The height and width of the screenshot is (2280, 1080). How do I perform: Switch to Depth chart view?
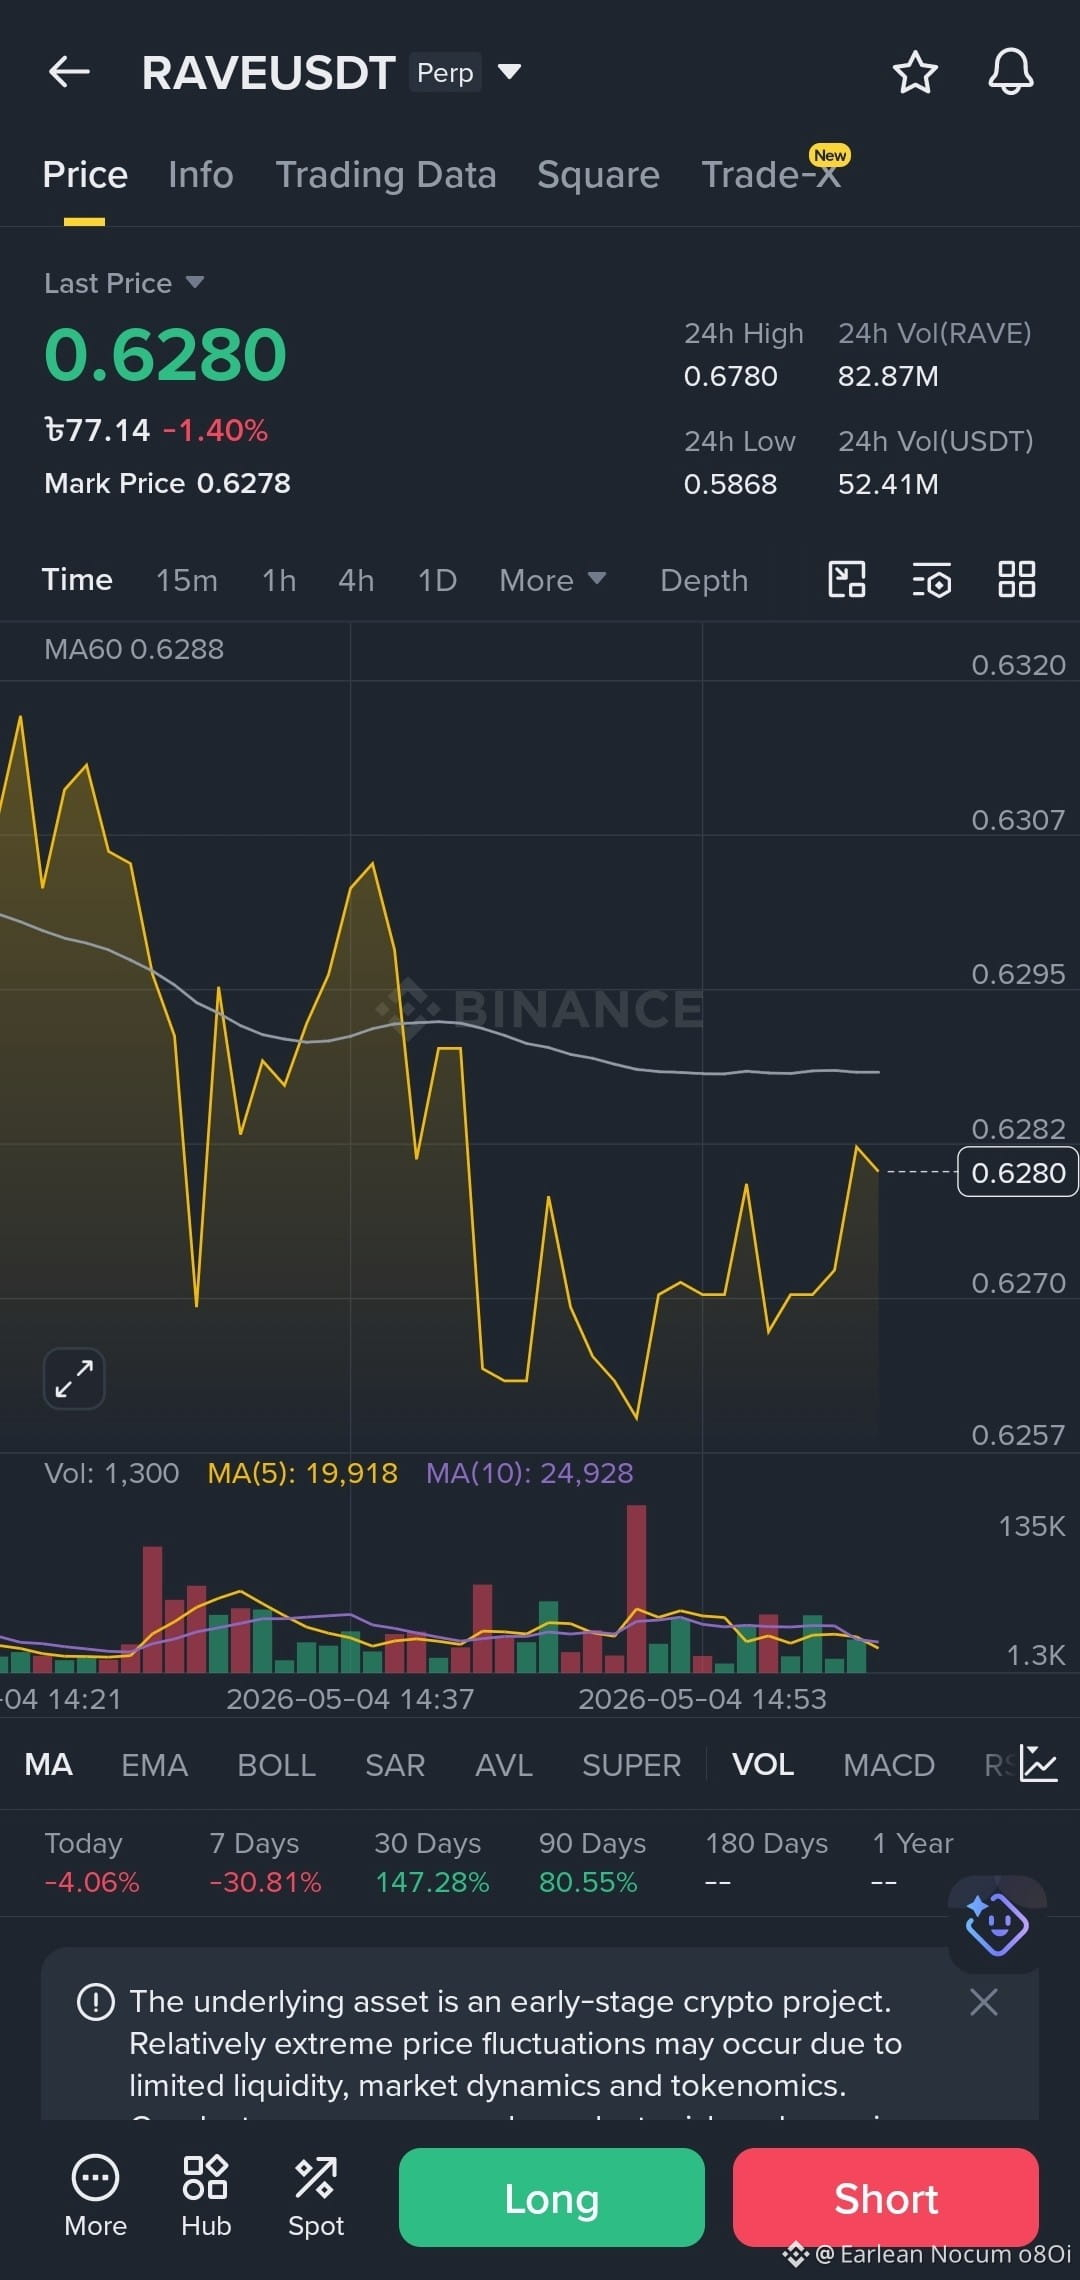pos(704,580)
